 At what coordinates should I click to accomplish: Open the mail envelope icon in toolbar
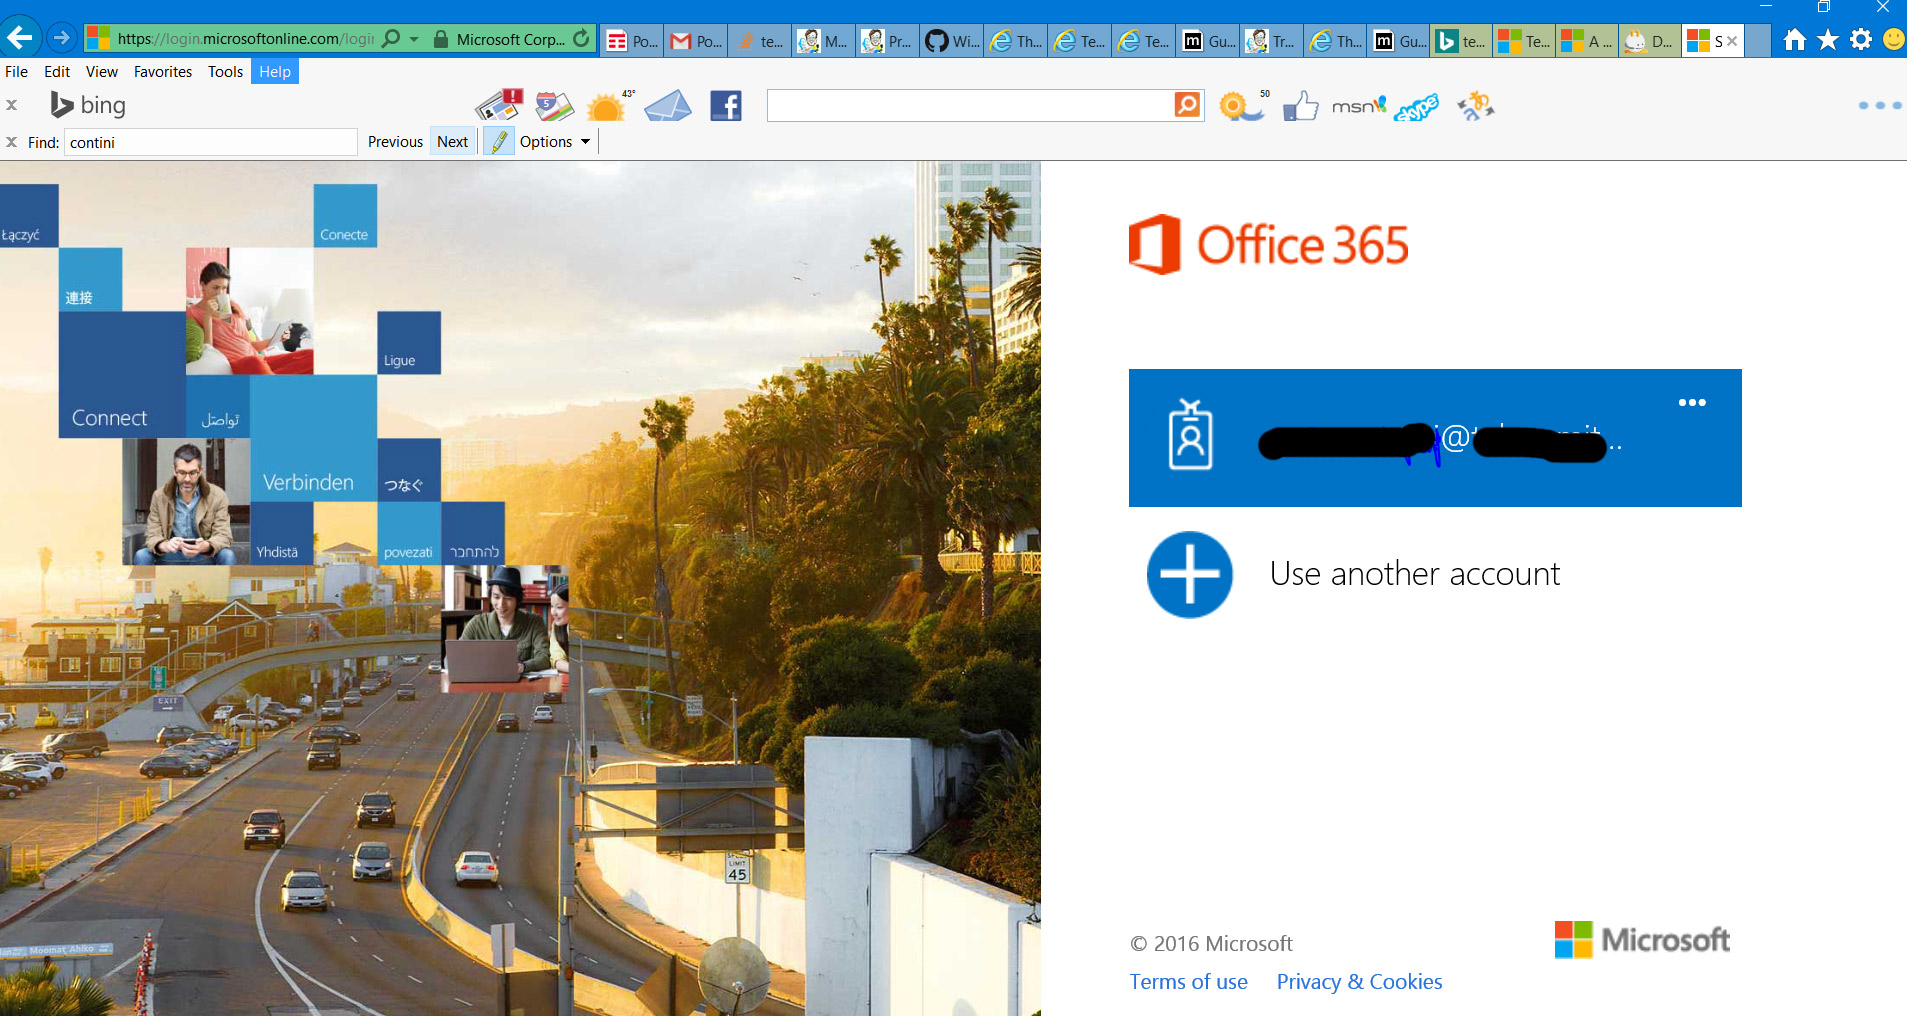[x=667, y=106]
